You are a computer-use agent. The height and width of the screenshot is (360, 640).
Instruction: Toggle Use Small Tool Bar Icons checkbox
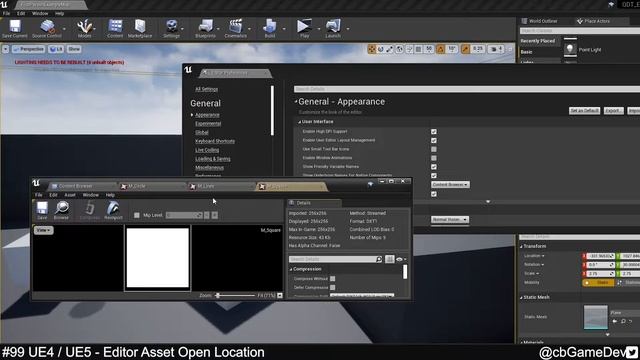[x=434, y=149]
